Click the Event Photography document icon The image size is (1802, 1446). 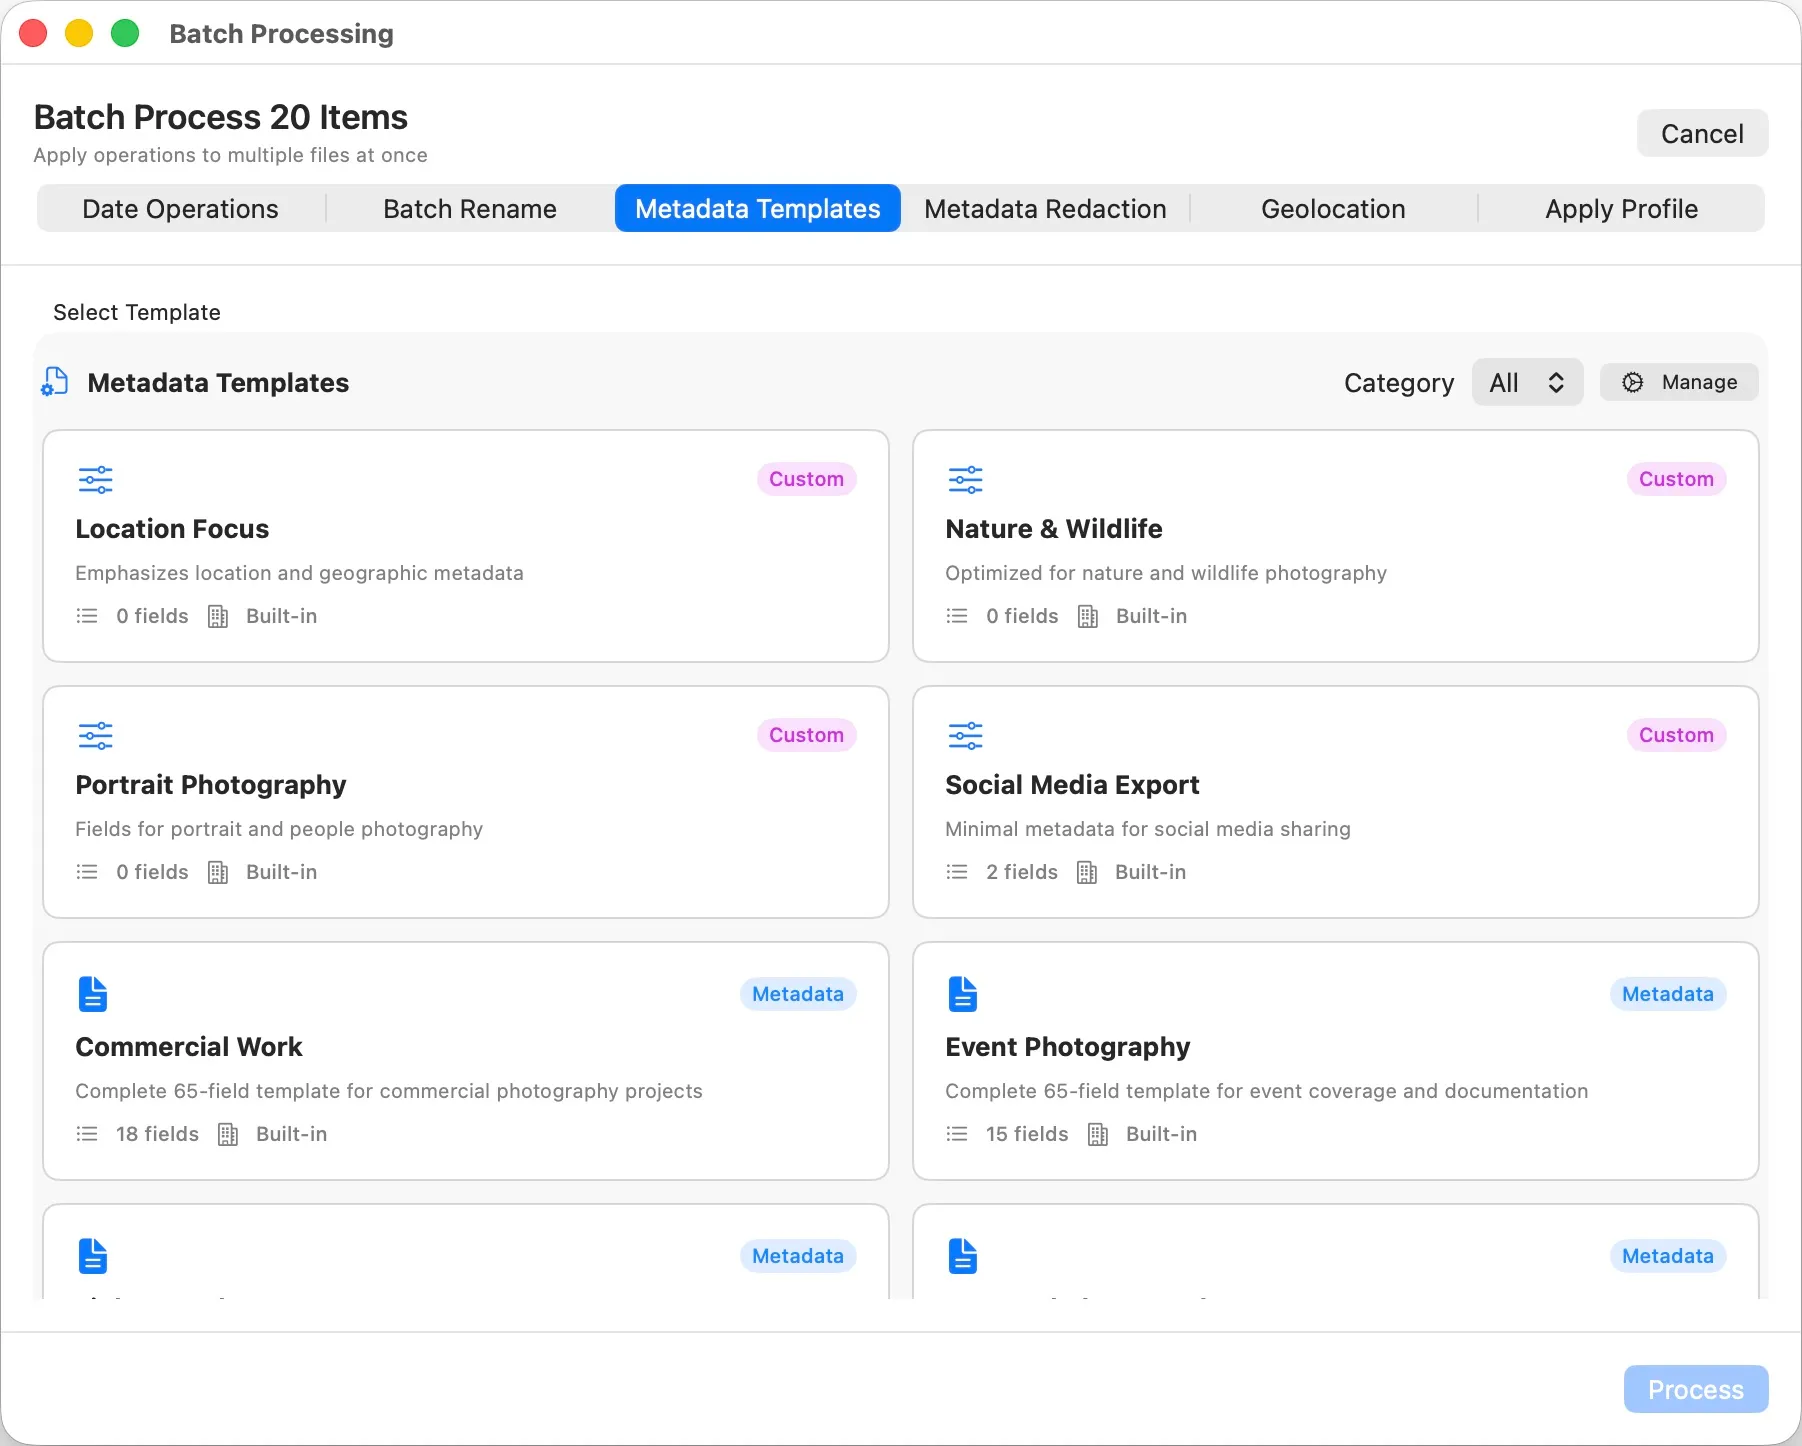pyautogui.click(x=962, y=994)
